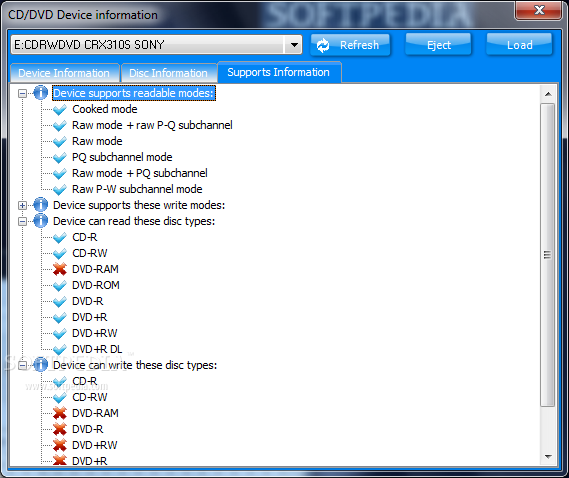Screen dimensions: 569x478
Task: Close the CD/DVD Device information window
Action: point(539,10)
